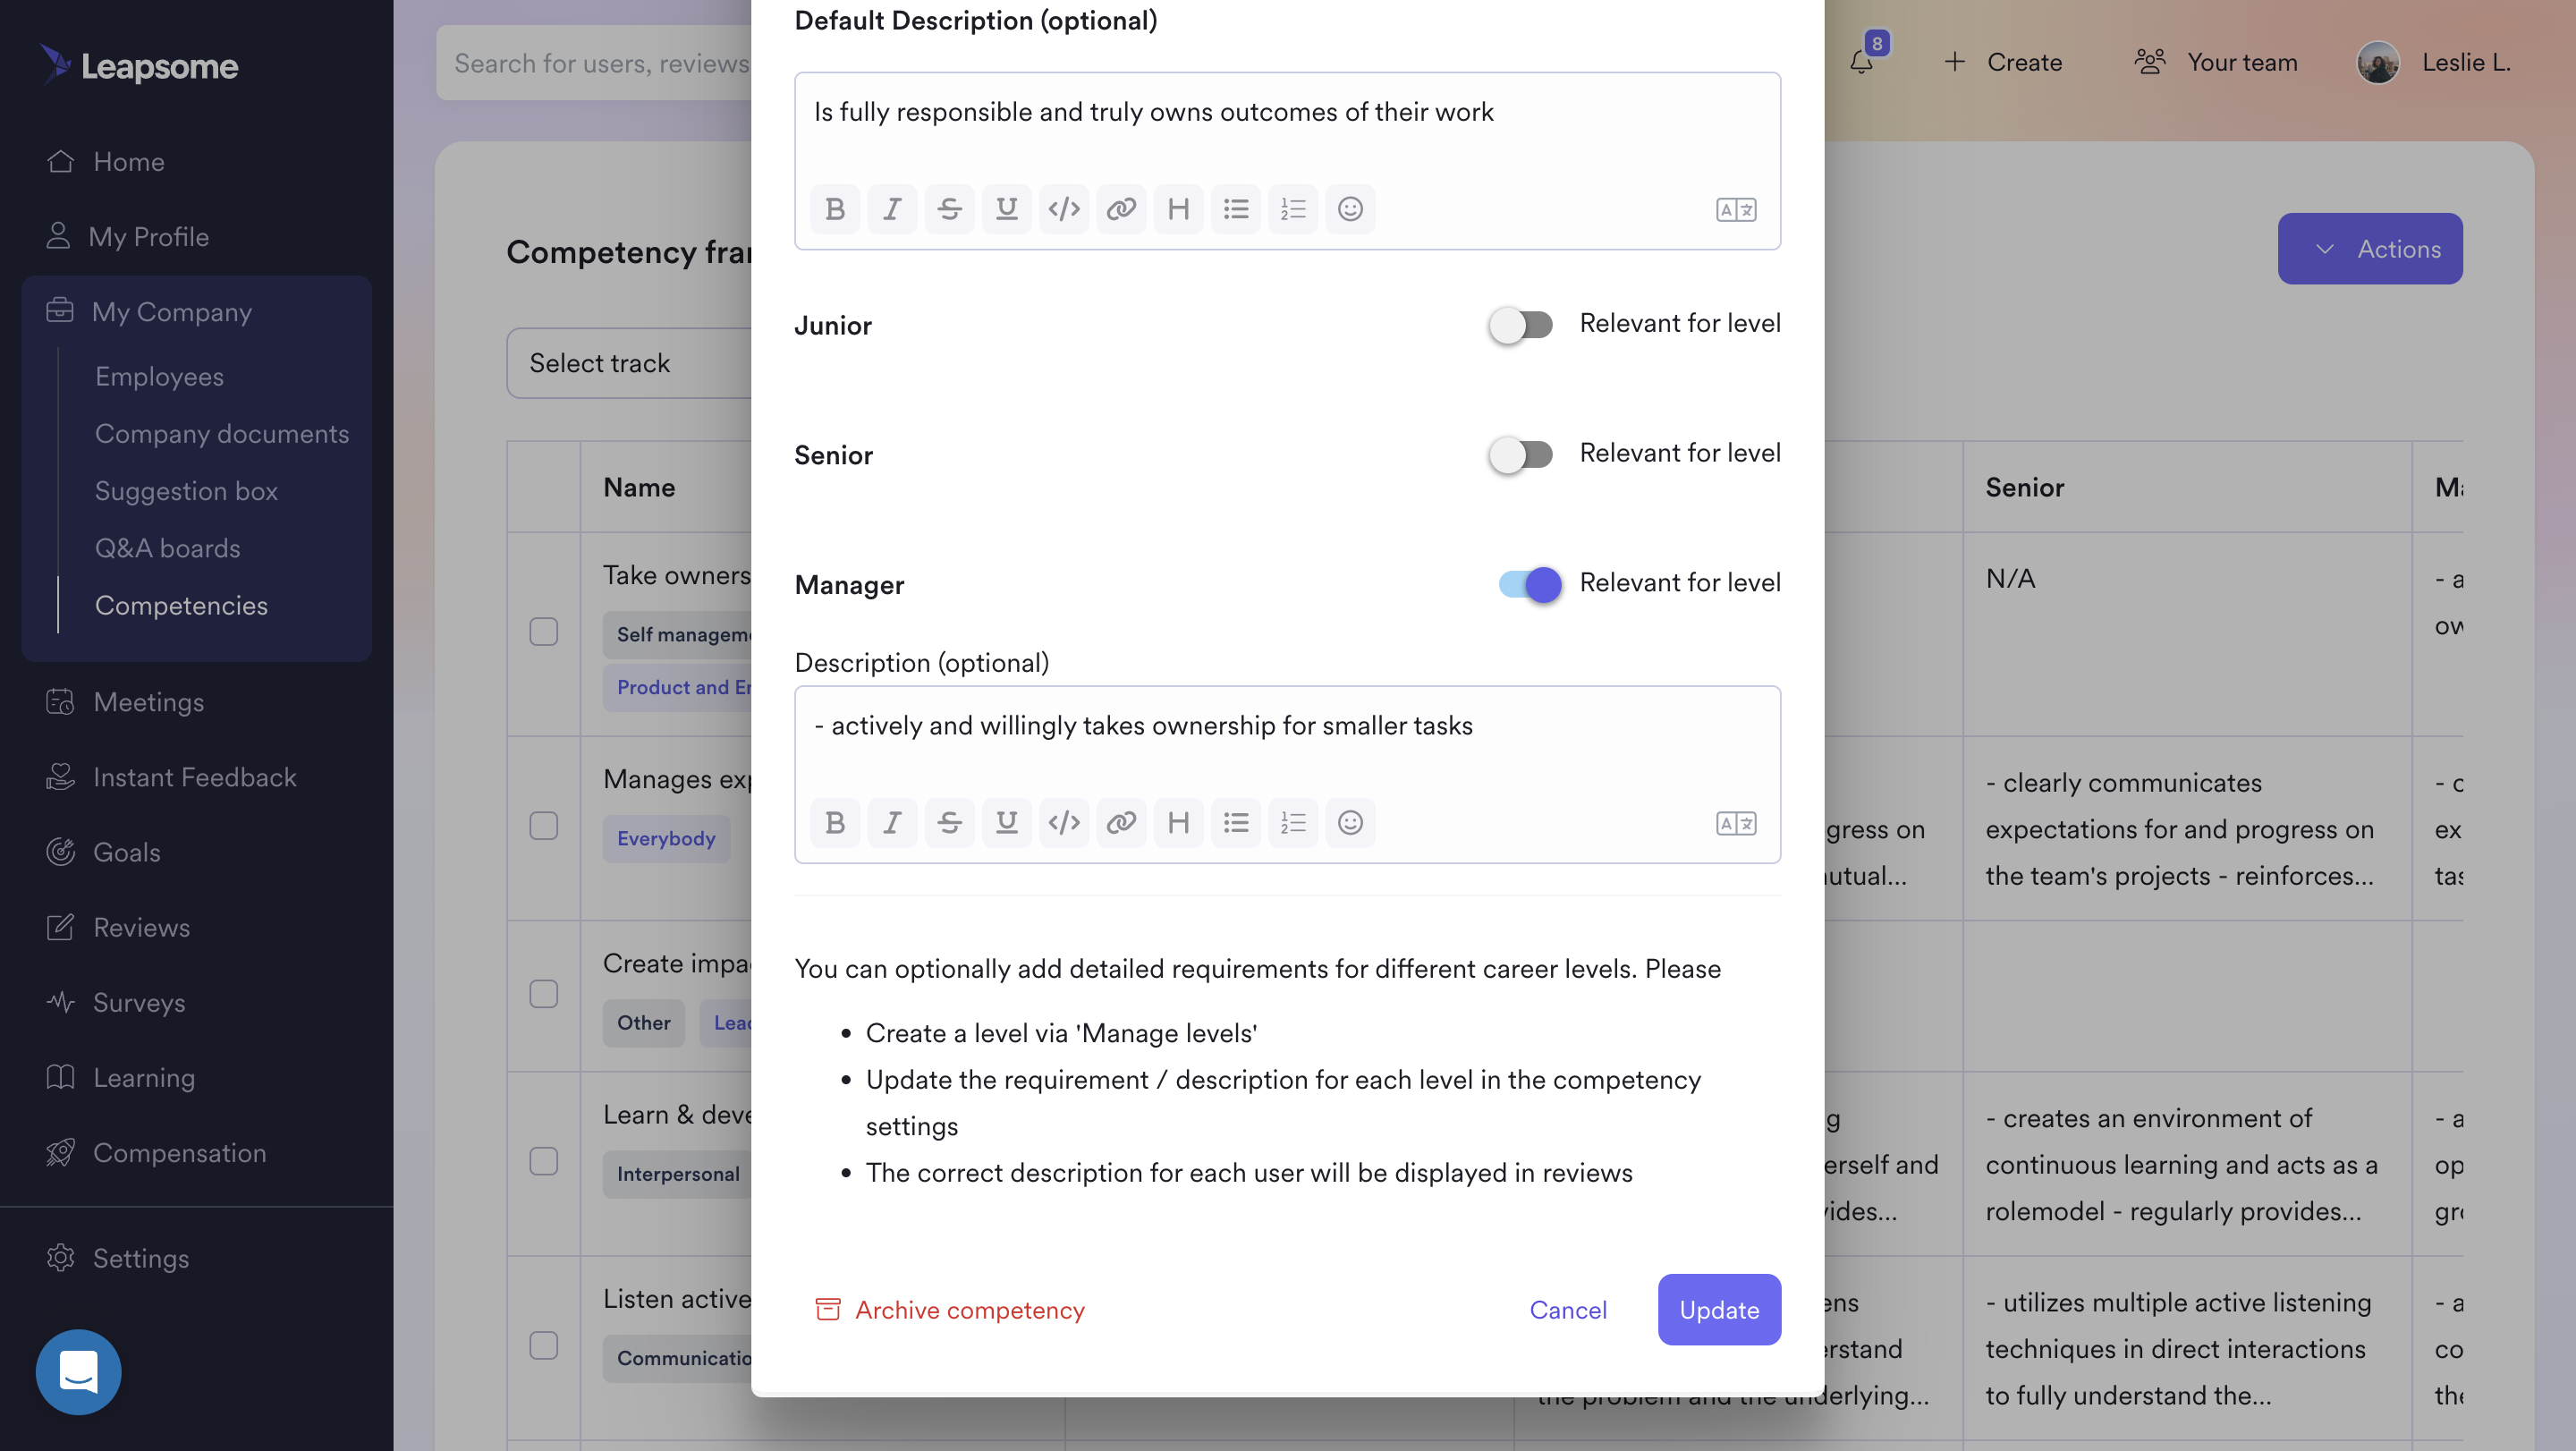Click Bold in Manager description toolbar

coord(835,823)
